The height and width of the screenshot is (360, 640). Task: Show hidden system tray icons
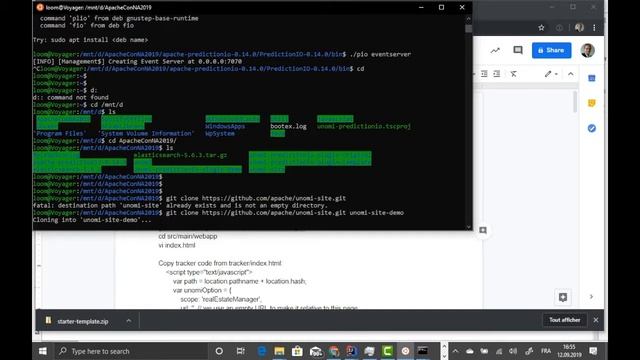456,351
